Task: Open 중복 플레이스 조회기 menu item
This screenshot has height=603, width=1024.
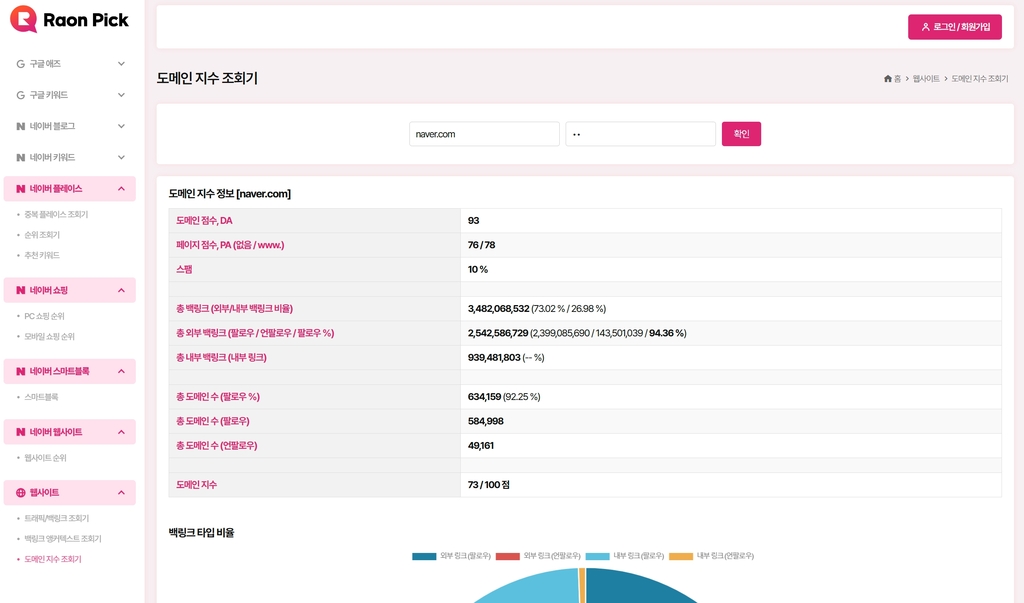Action: click(56, 214)
